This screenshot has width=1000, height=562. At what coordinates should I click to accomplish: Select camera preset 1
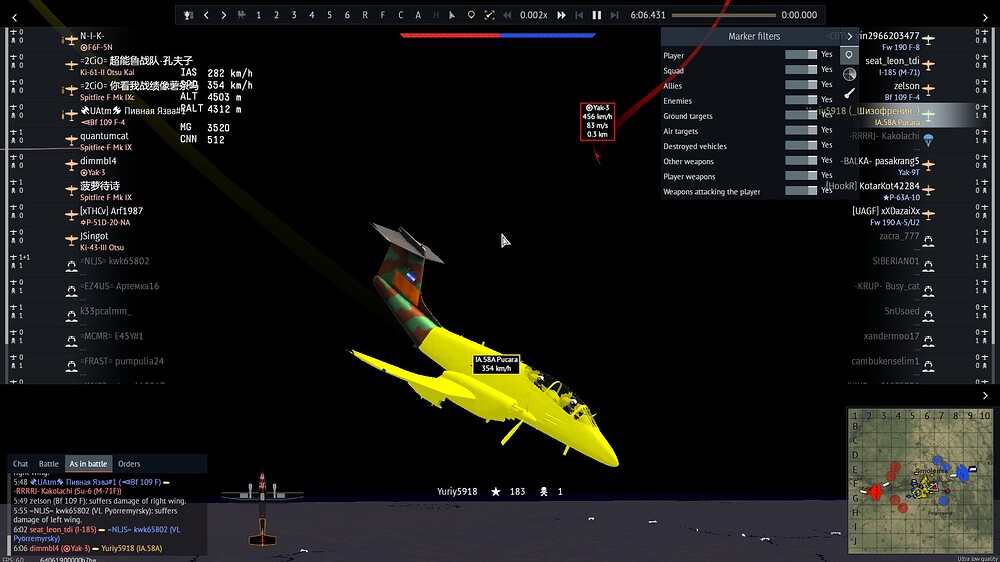tap(258, 15)
